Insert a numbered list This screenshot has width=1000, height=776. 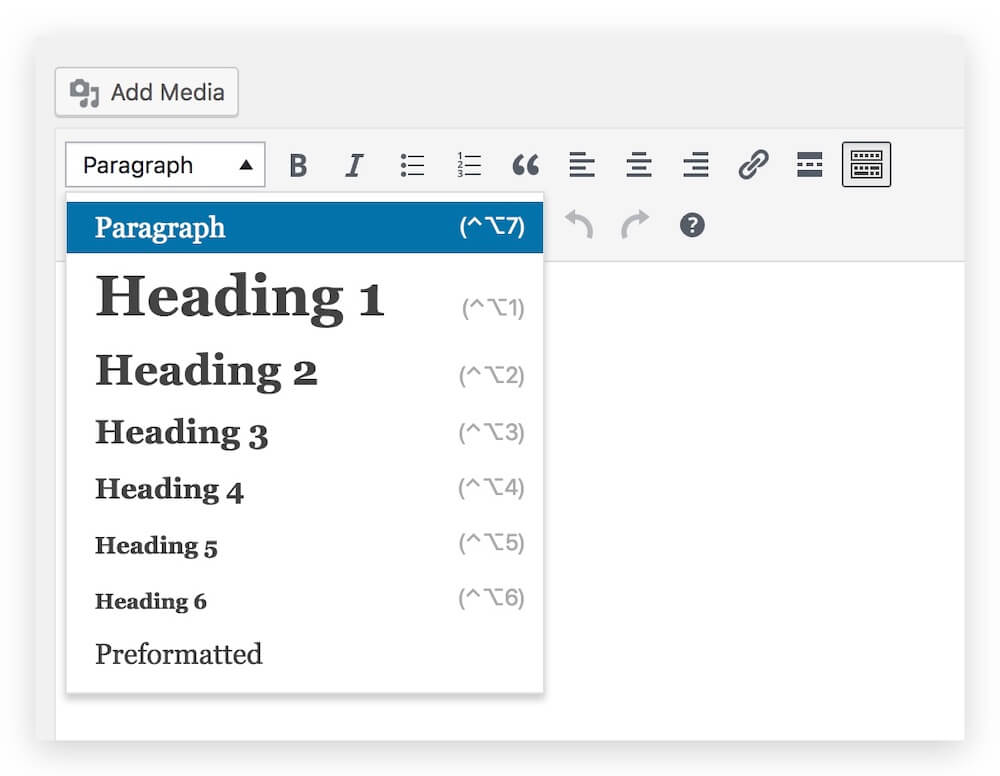pos(469,165)
